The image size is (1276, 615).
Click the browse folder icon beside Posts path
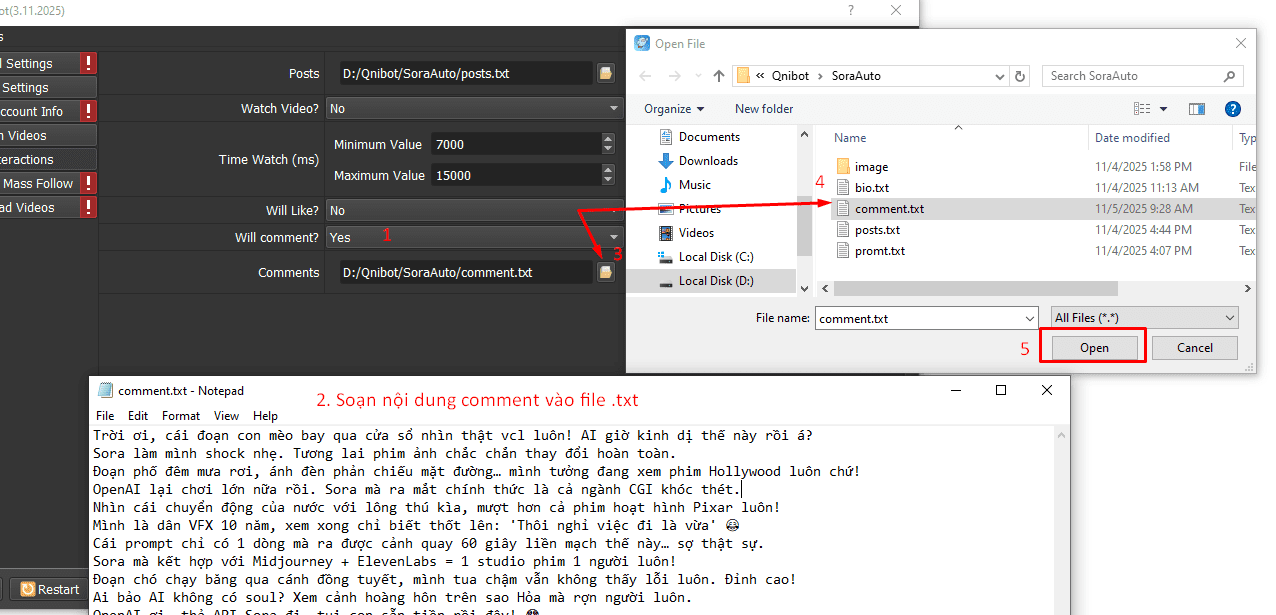point(606,73)
